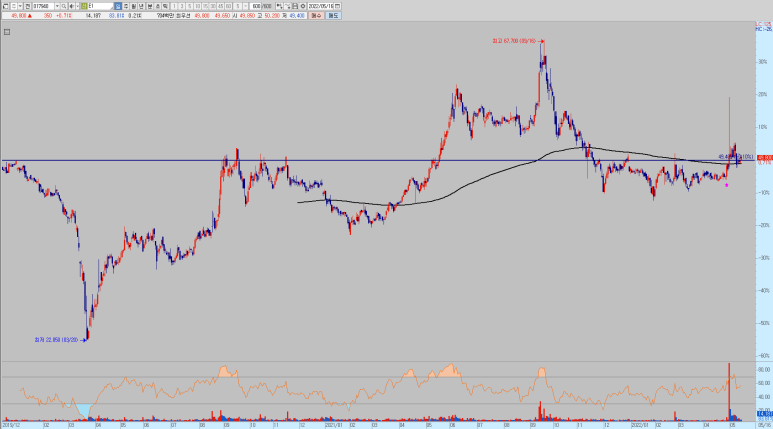The width and height of the screenshot is (773, 429).
Task: Click the blue volume value tag at bottom right
Action: pyautogui.click(x=765, y=413)
